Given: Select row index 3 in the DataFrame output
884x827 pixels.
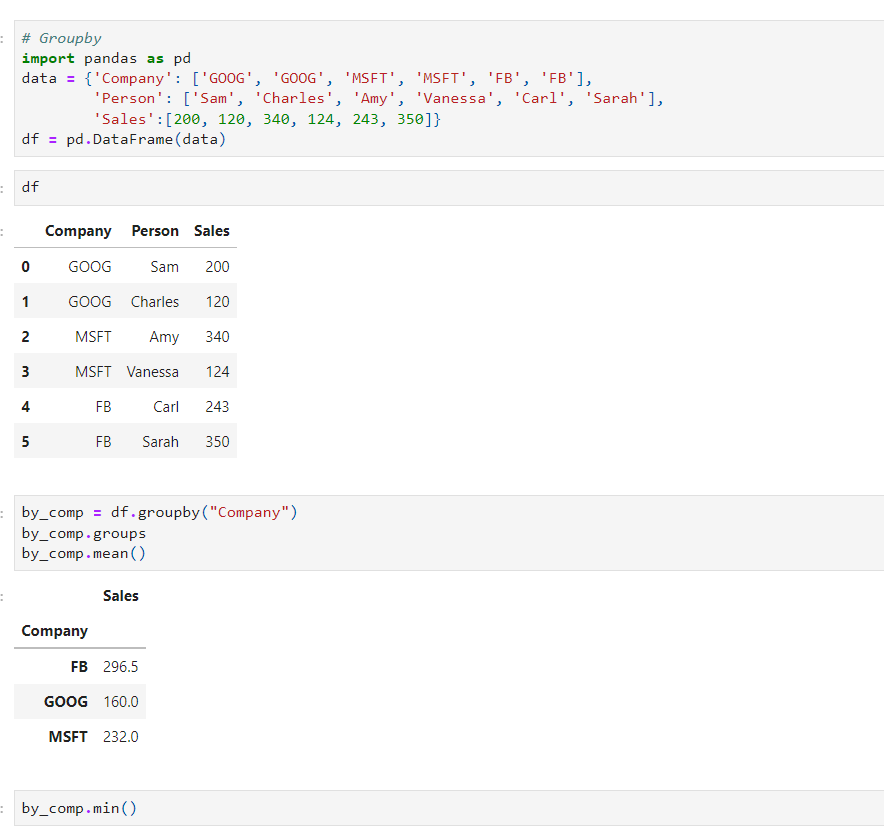Looking at the screenshot, I should (25, 371).
